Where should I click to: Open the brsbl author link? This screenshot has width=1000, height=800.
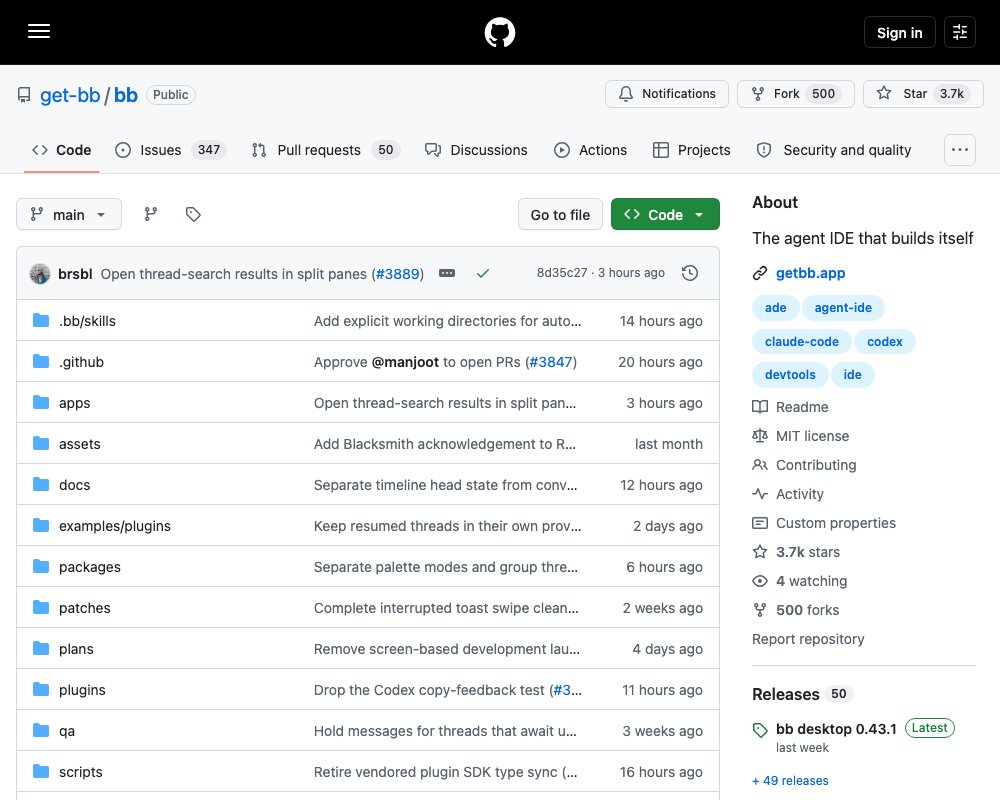click(x=75, y=274)
